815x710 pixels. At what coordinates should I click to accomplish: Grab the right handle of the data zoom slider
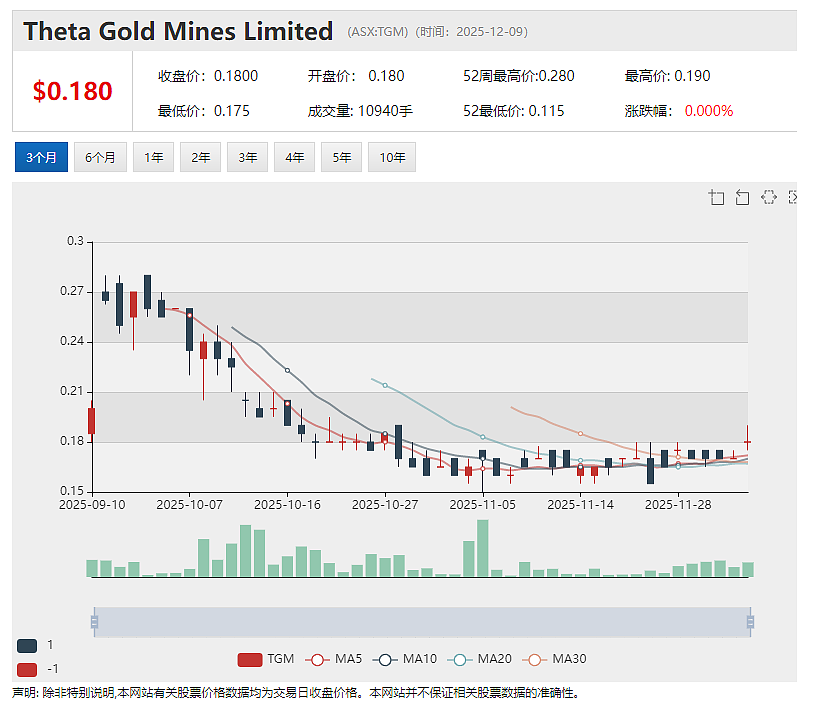[x=751, y=622]
